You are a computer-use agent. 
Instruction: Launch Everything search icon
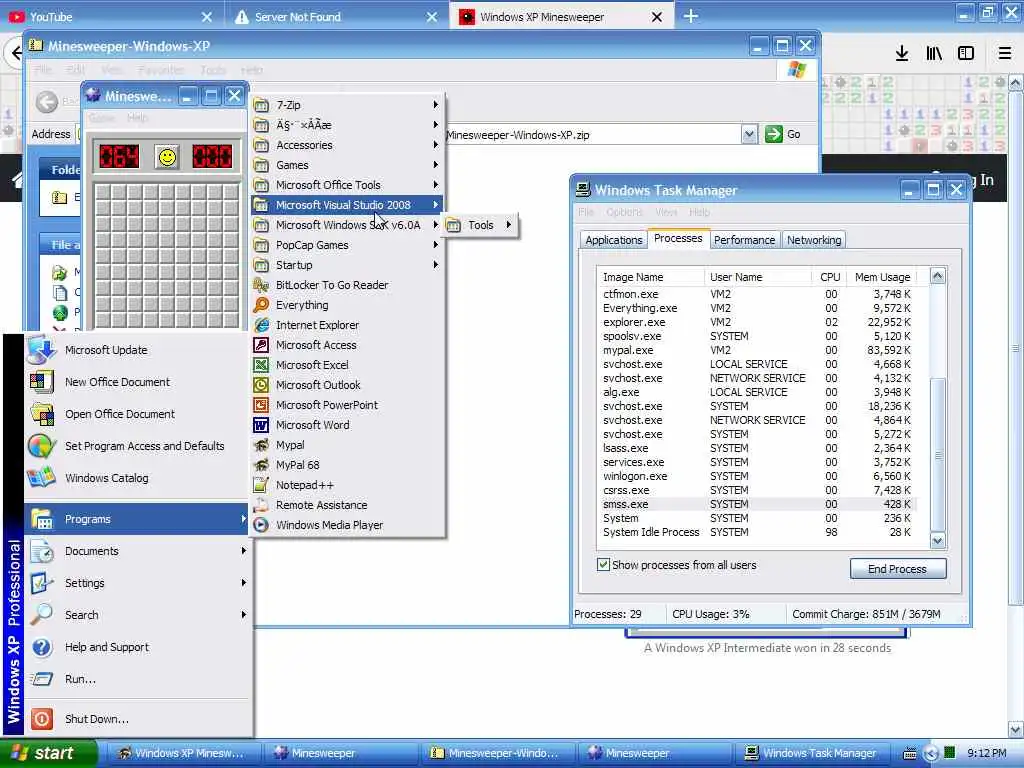(261, 305)
